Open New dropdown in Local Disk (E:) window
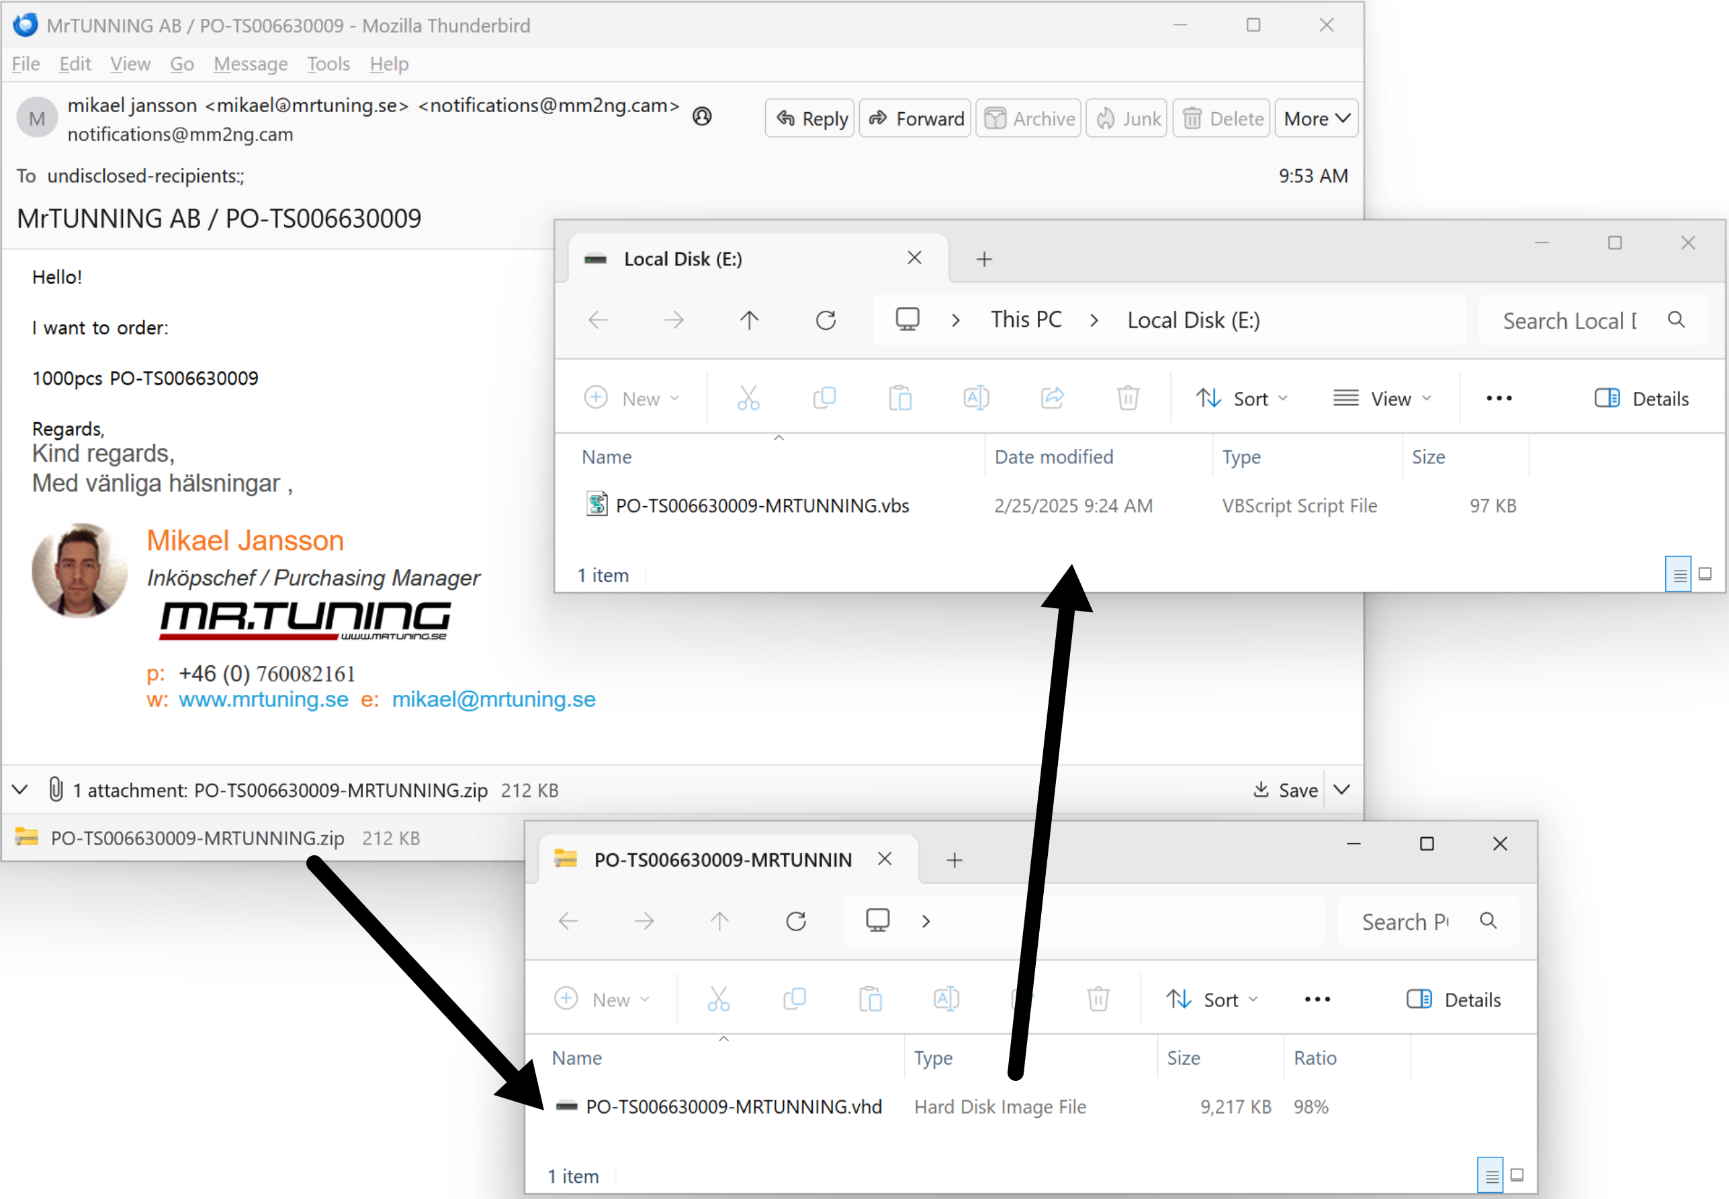The image size is (1729, 1199). 632,398
